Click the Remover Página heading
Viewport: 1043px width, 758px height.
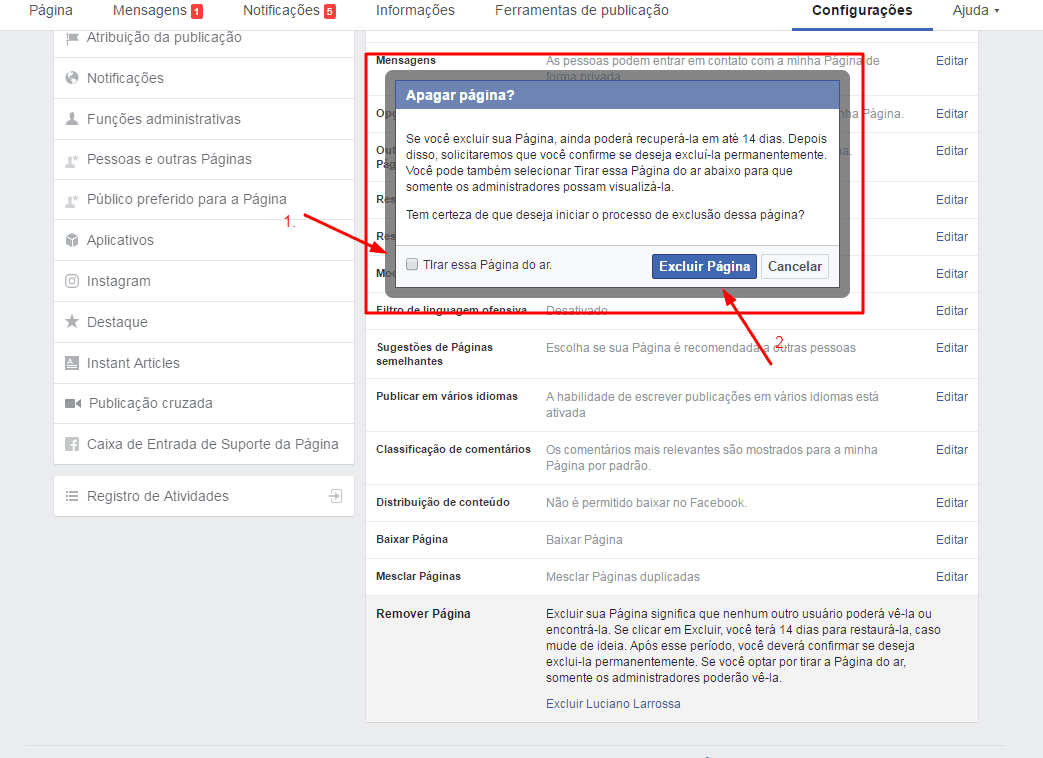click(x=423, y=614)
